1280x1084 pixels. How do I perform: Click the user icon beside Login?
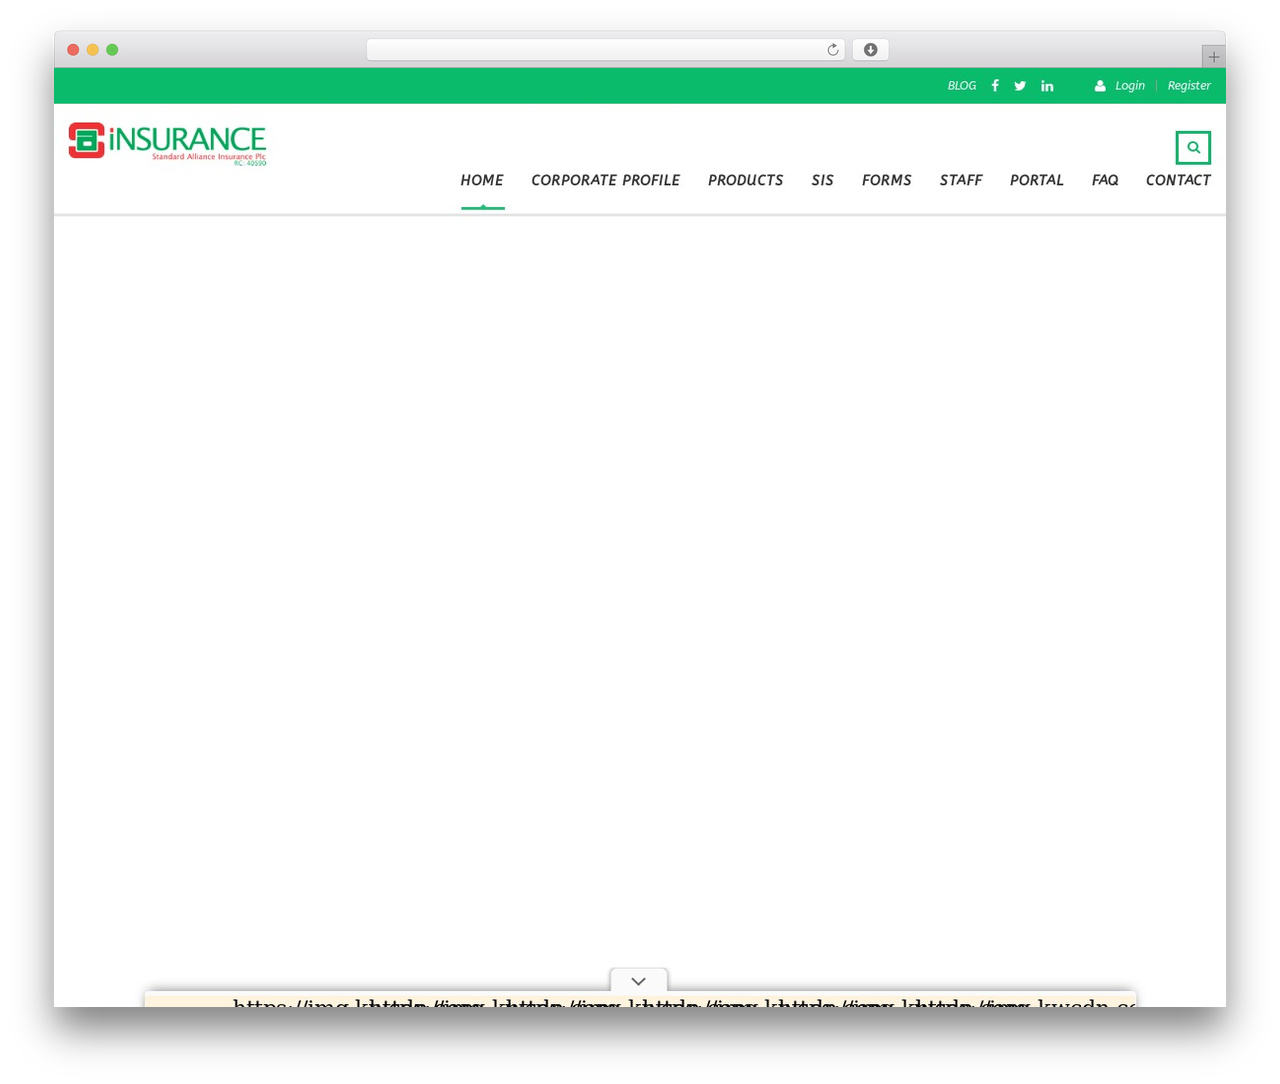point(1100,86)
